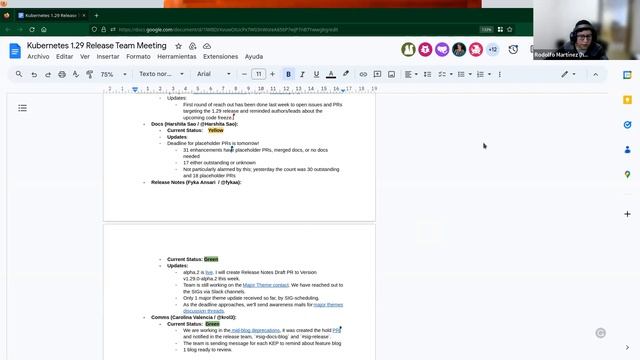640x360 pixels.
Task: Toggle underline formatting
Action: pyautogui.click(x=316, y=74)
